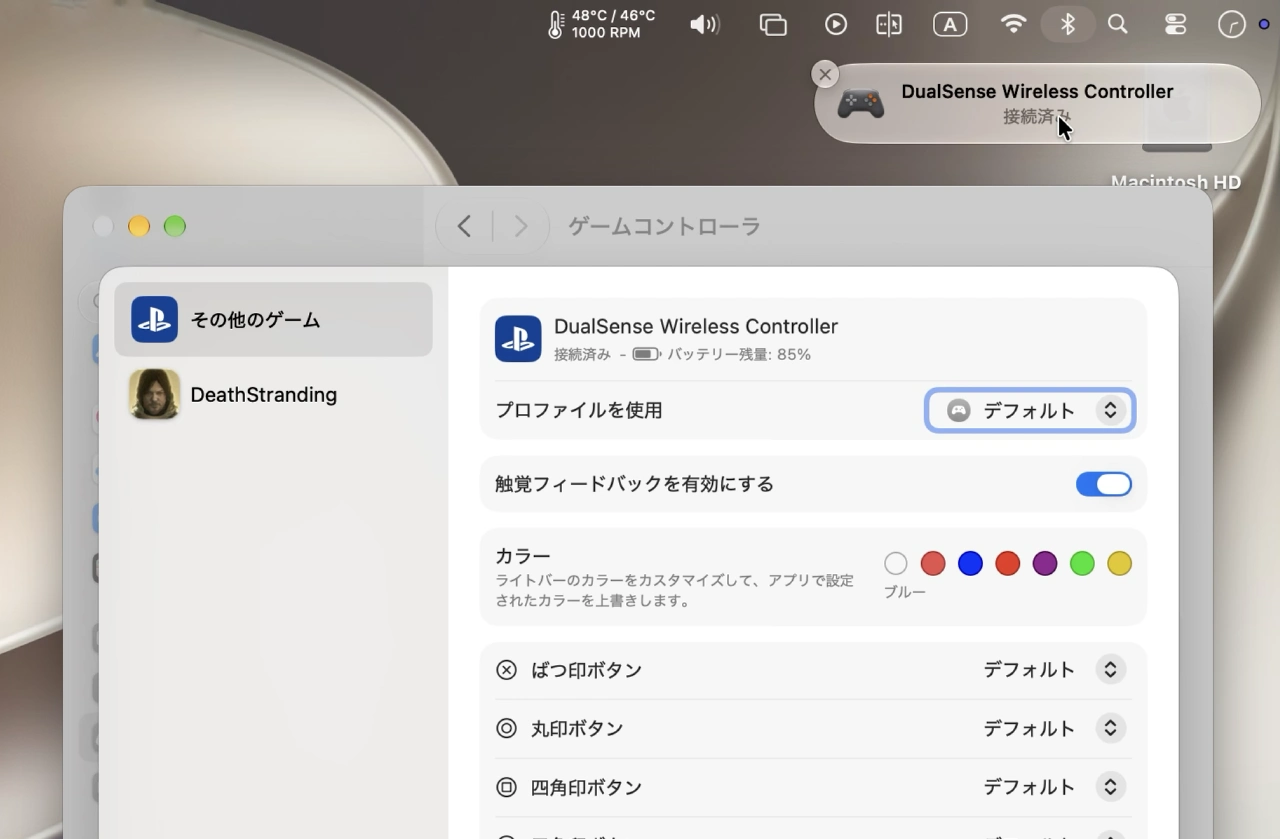Choose the blue light bar color
1280x839 pixels.
coord(970,563)
